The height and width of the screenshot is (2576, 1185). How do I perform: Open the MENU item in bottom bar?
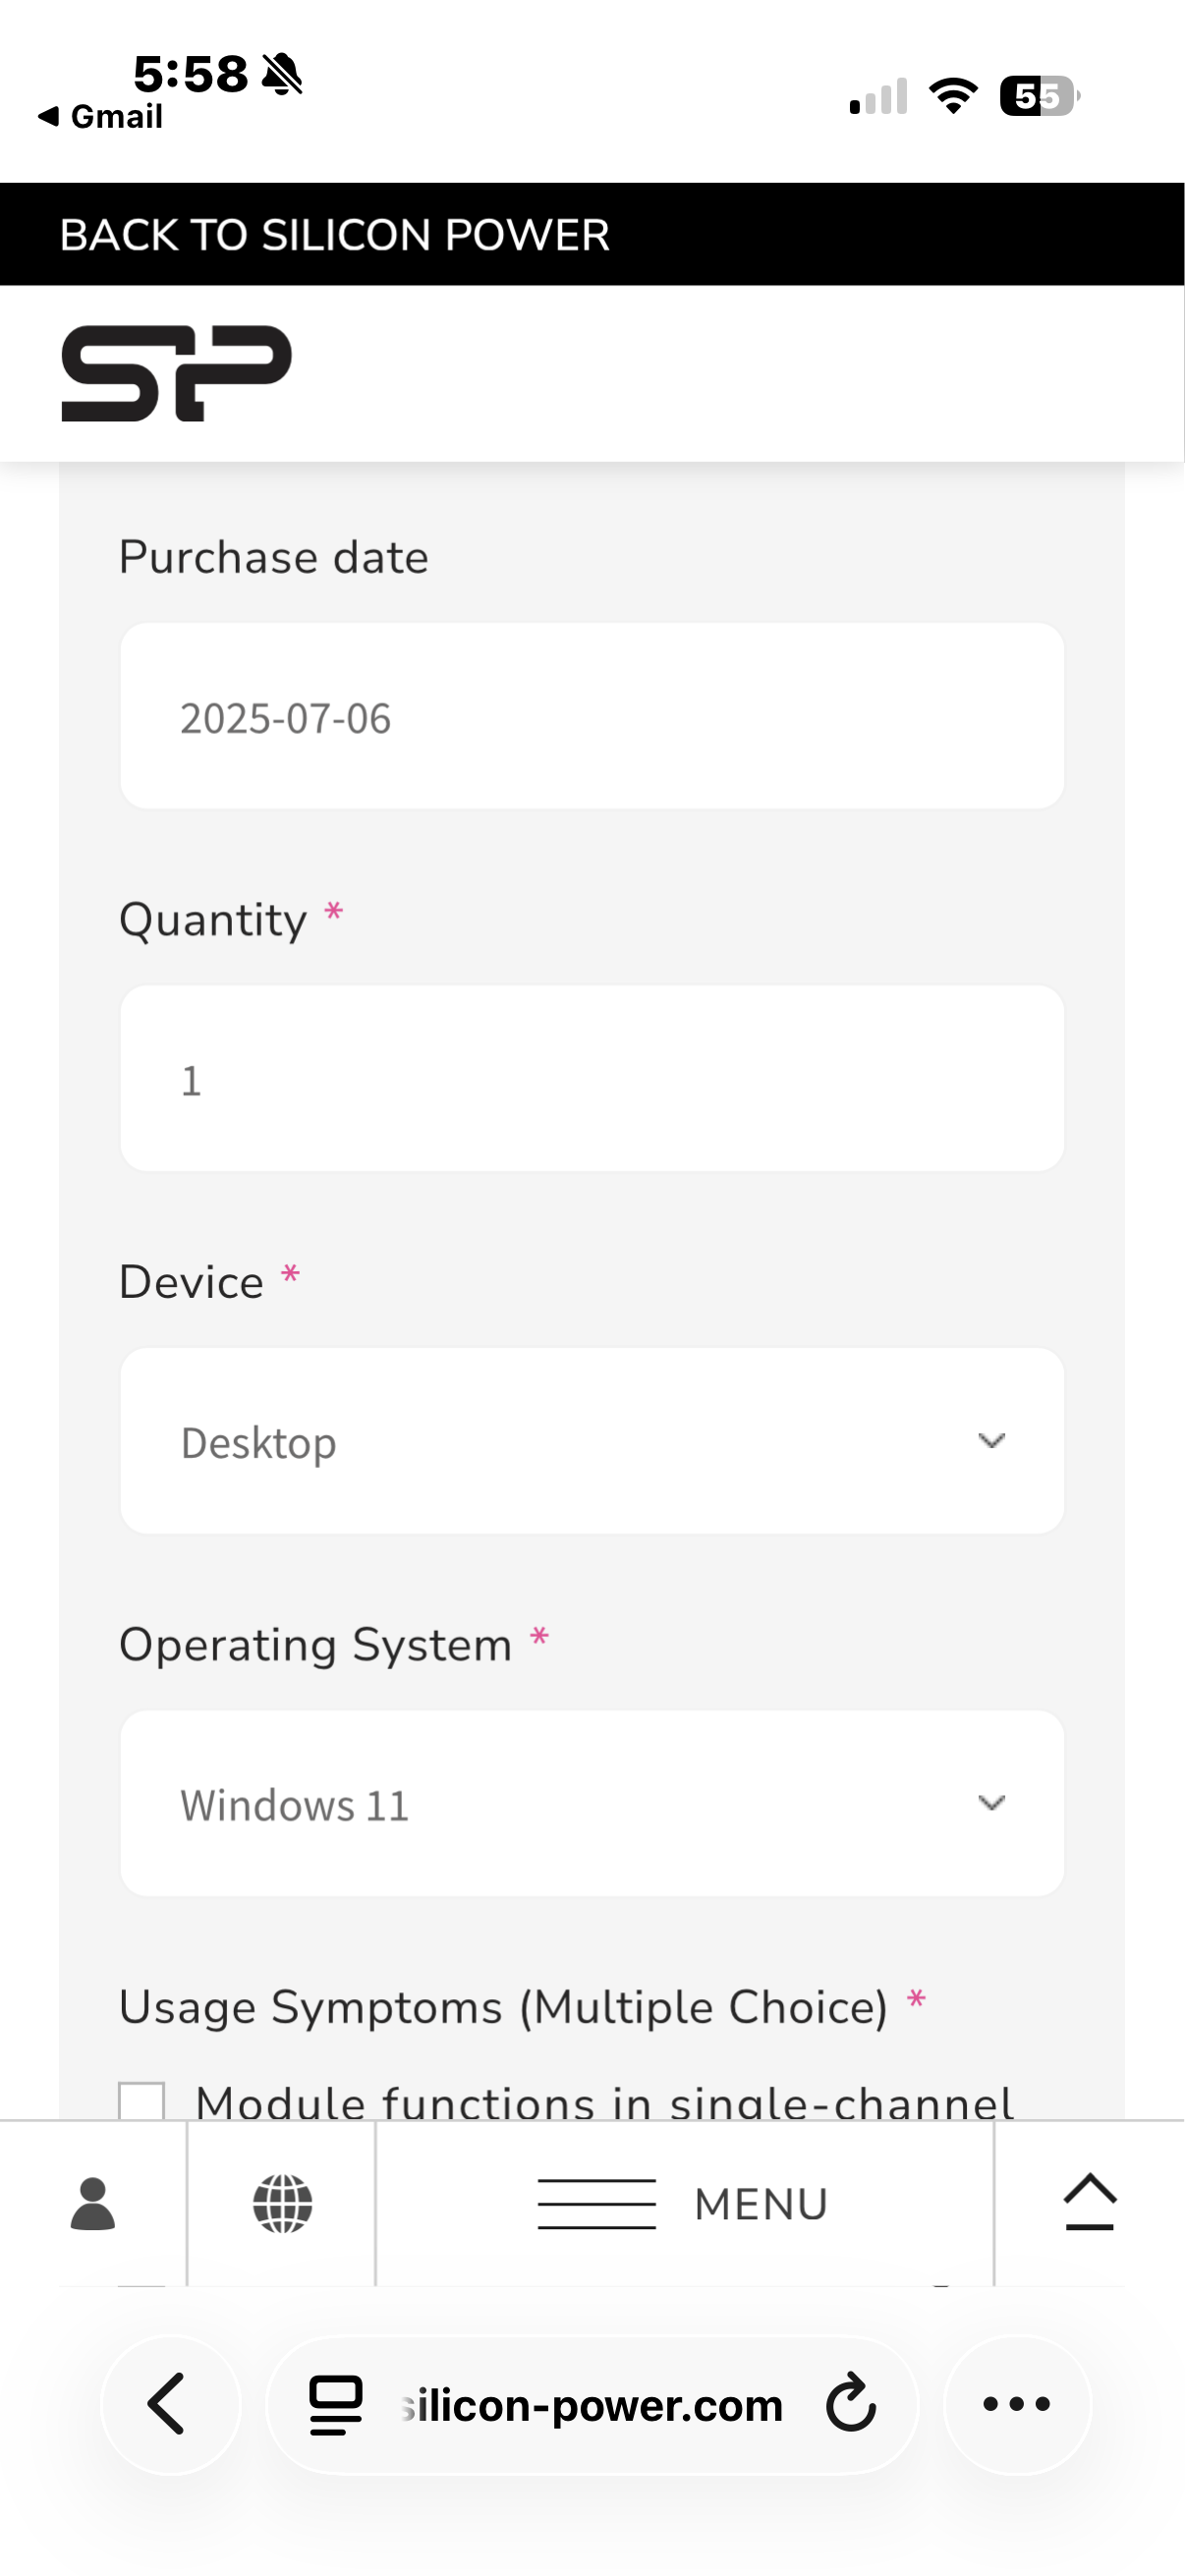coord(760,2203)
